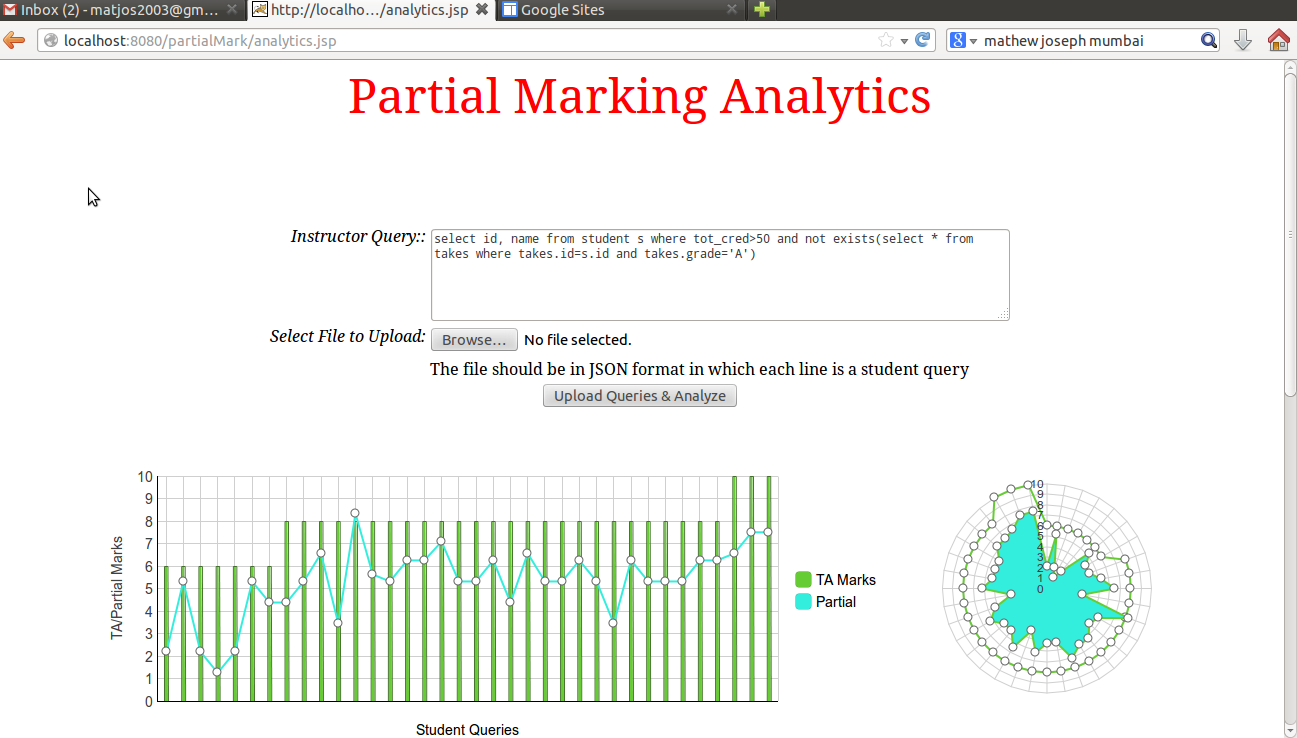
Task: Open the Downloads arrow icon
Action: 1243,40
